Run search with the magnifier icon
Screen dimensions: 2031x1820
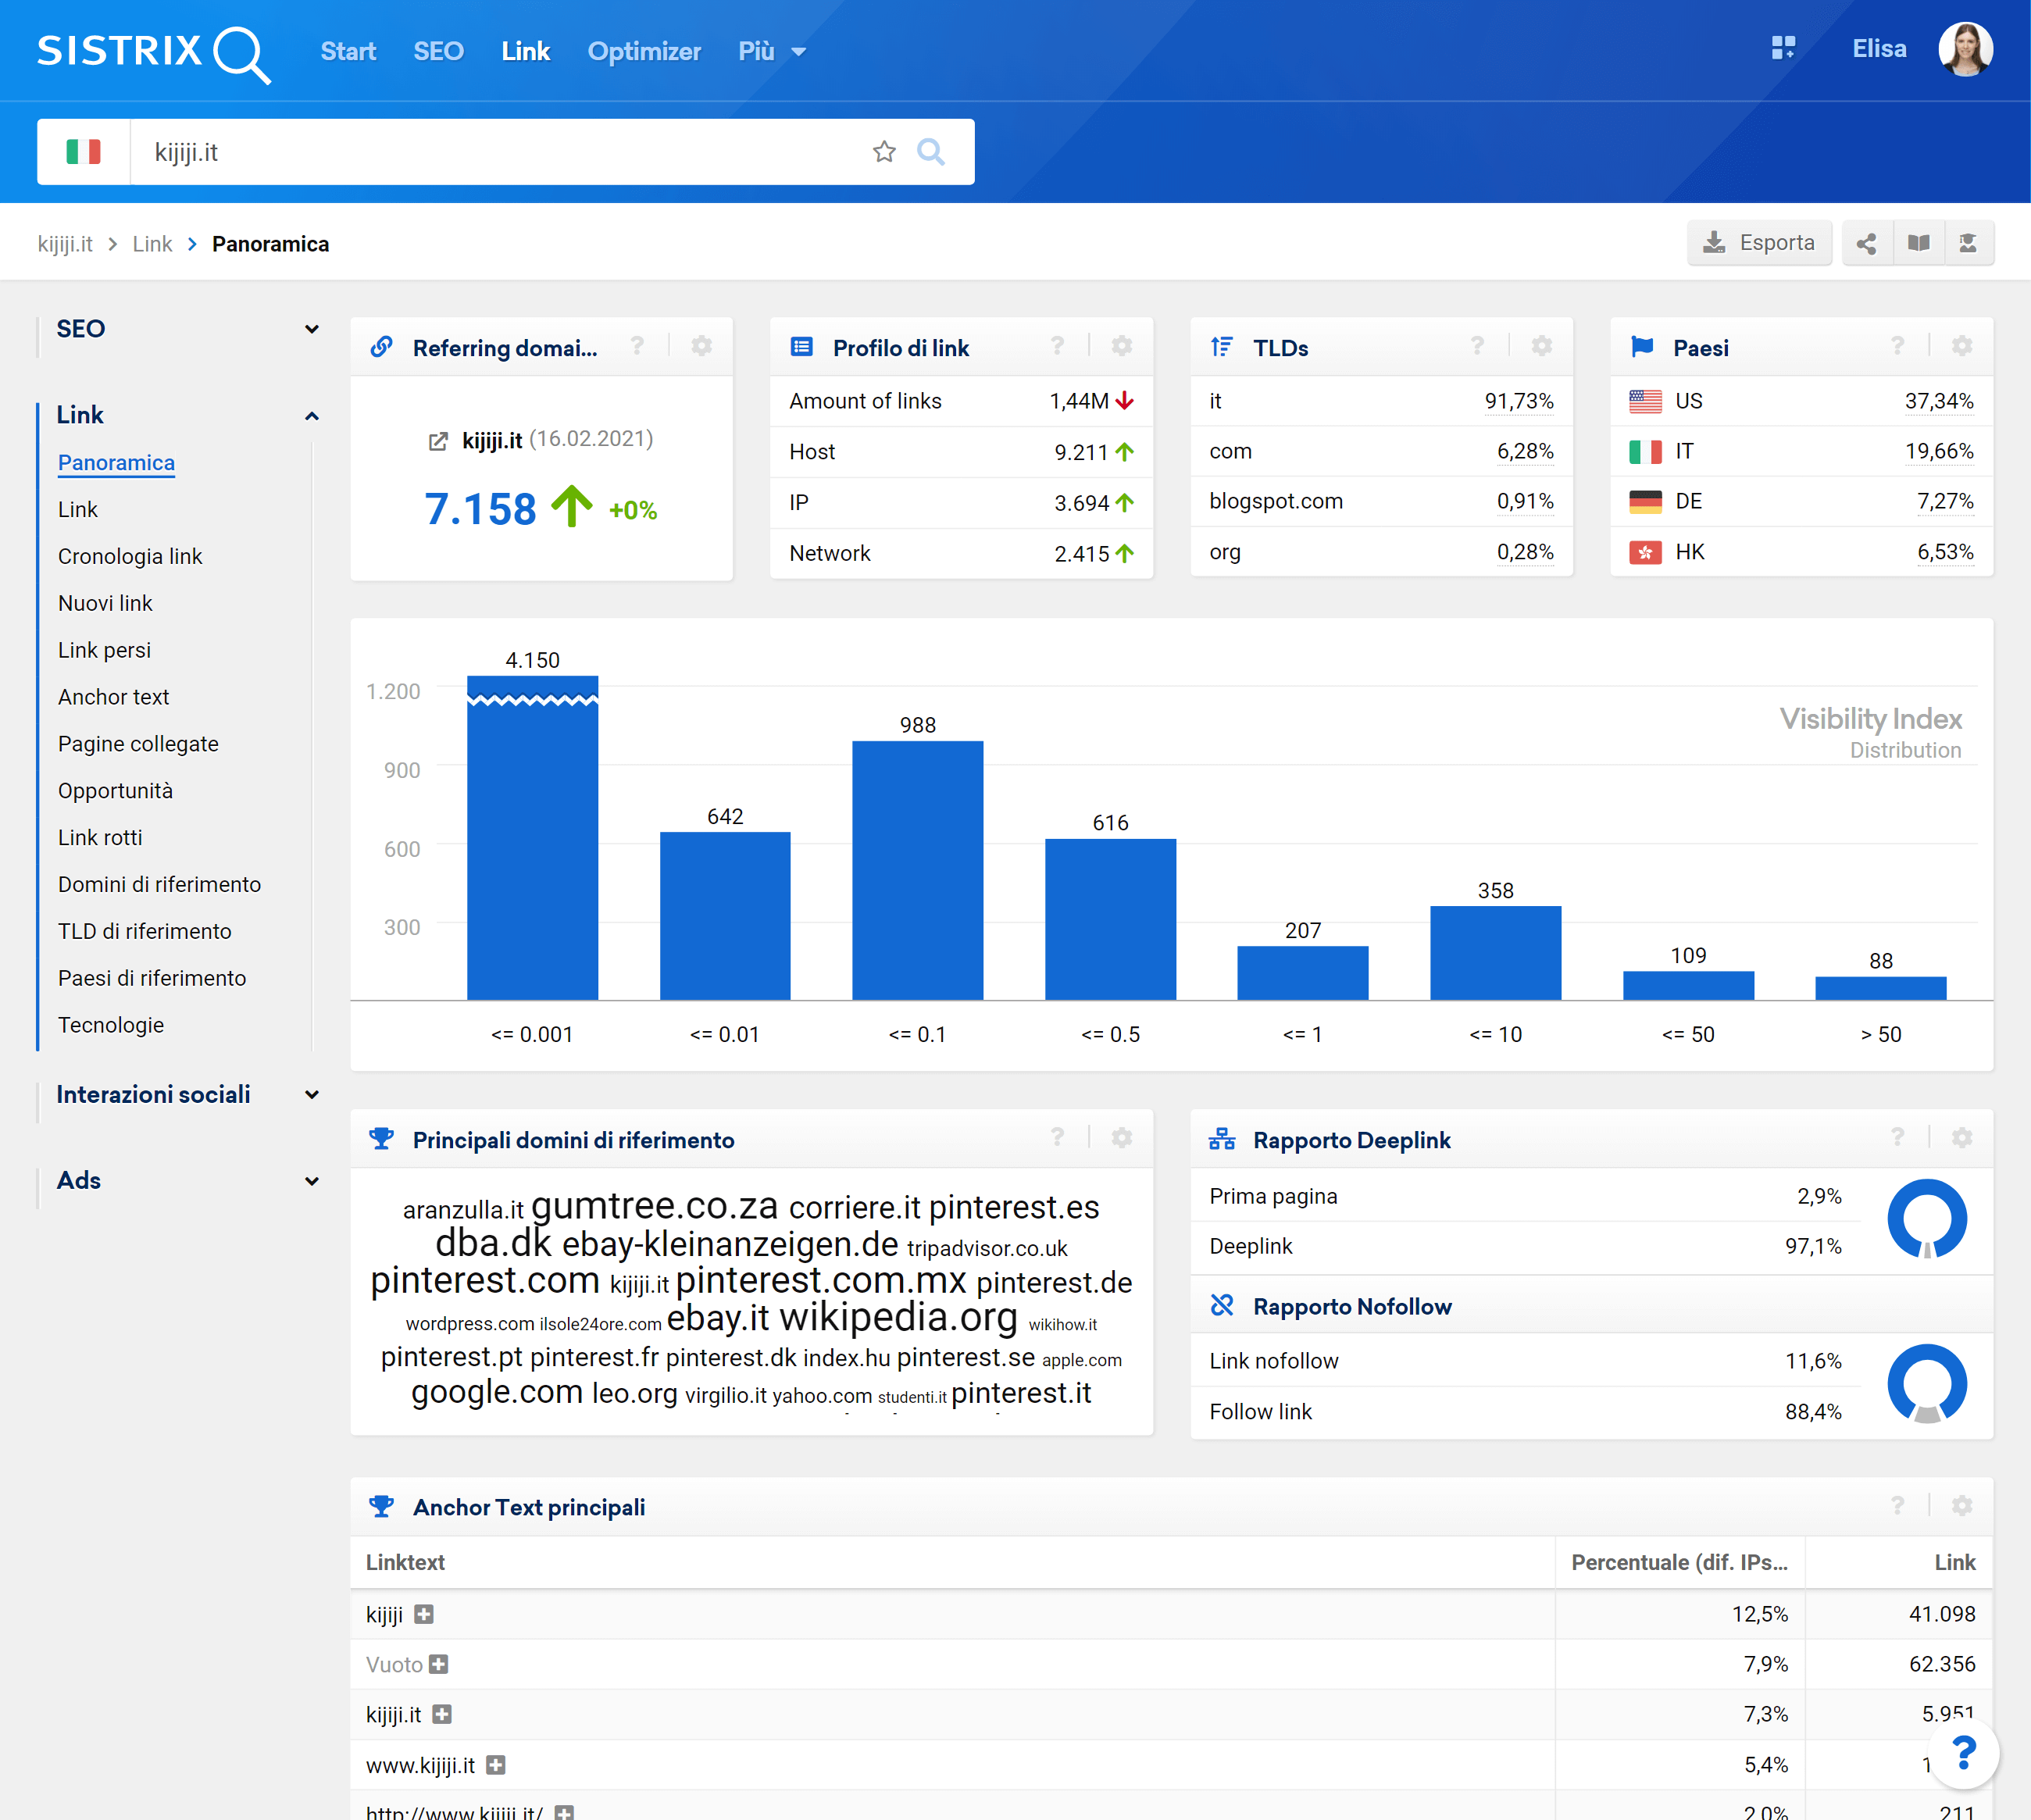pos(931,152)
